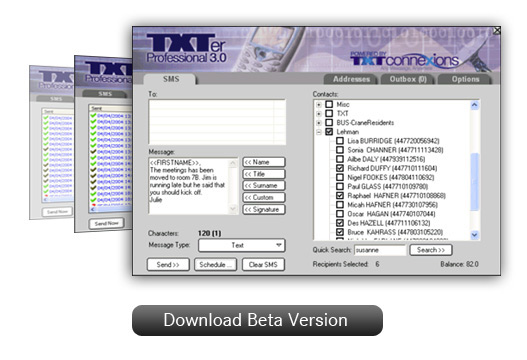
Task: Click the Clear SMS button
Action: pyautogui.click(x=263, y=265)
